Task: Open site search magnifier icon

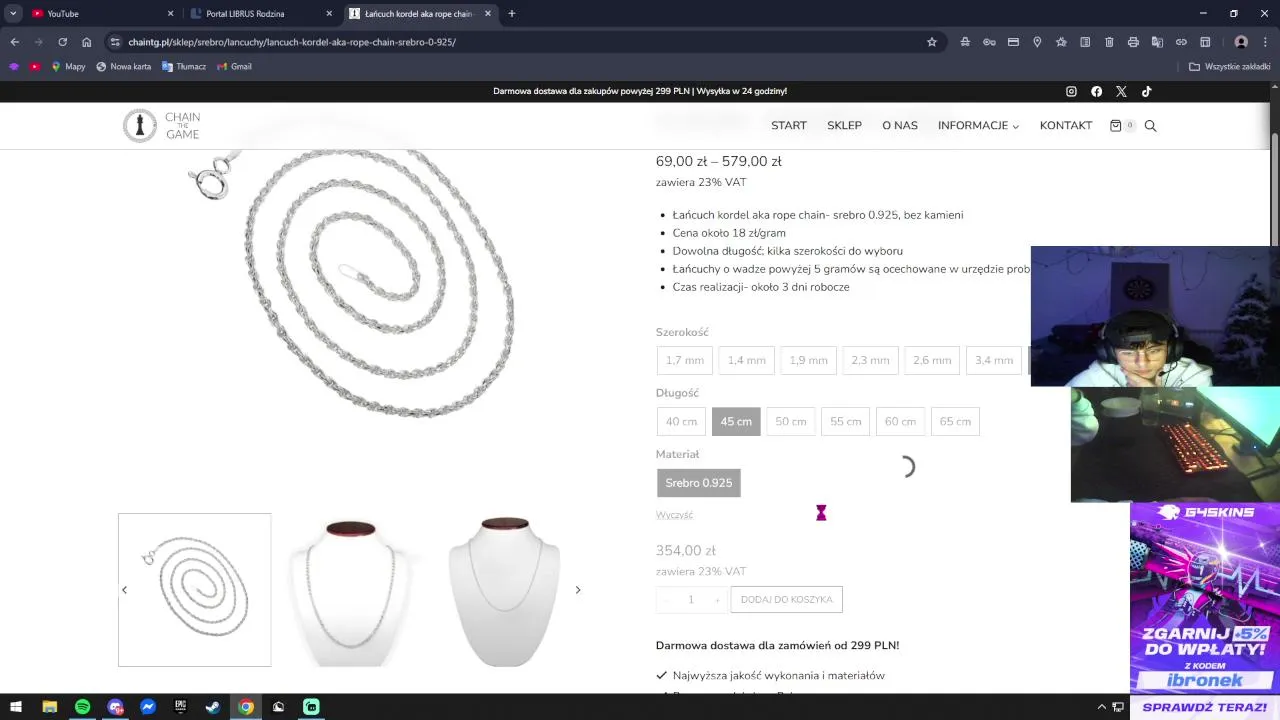Action: point(1150,125)
